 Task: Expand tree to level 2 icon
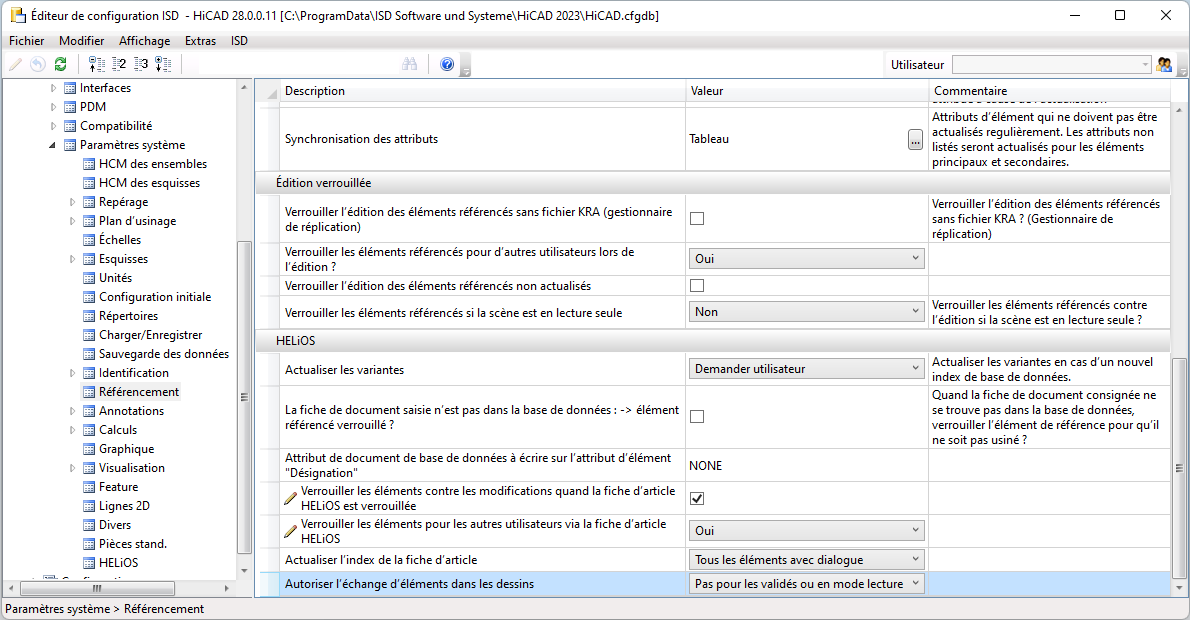(119, 65)
